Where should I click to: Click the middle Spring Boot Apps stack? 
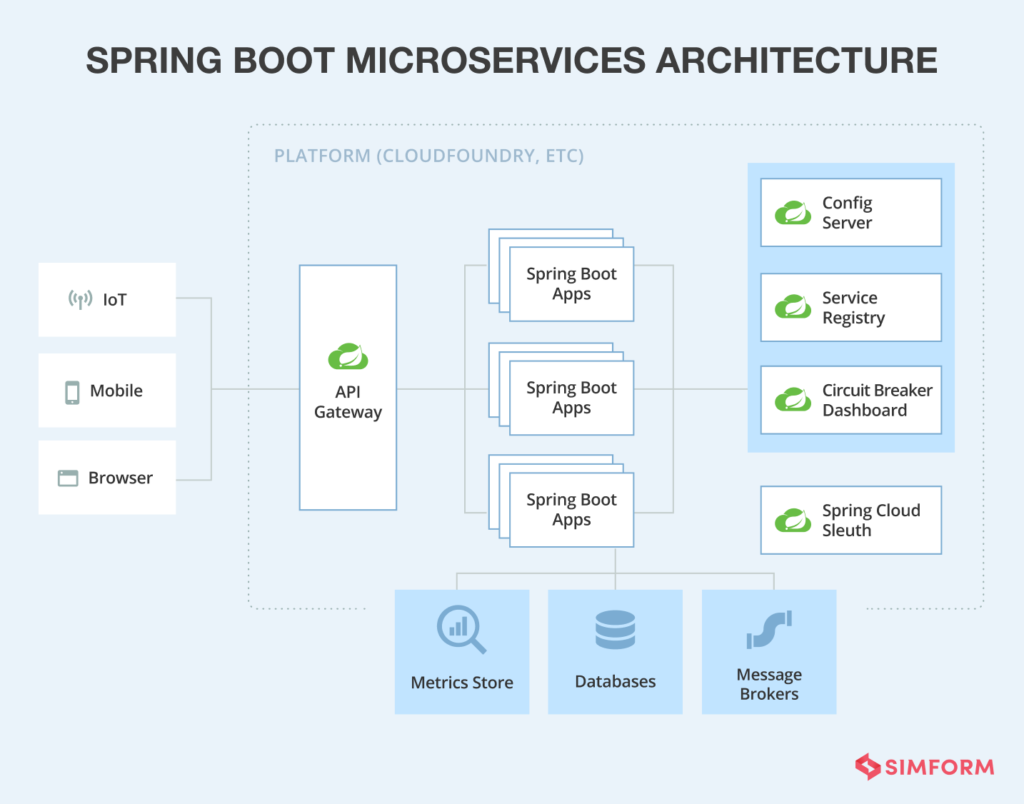571,397
